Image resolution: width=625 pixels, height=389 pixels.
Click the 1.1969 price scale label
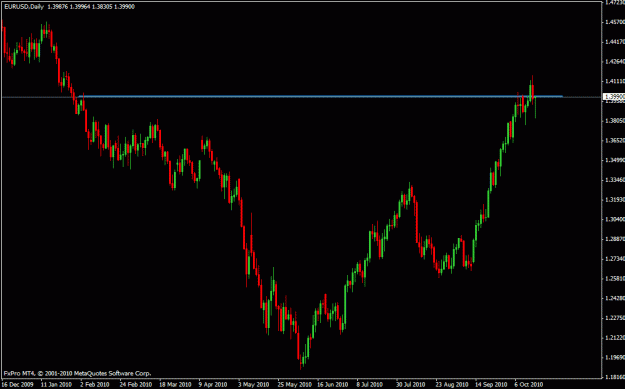click(615, 357)
